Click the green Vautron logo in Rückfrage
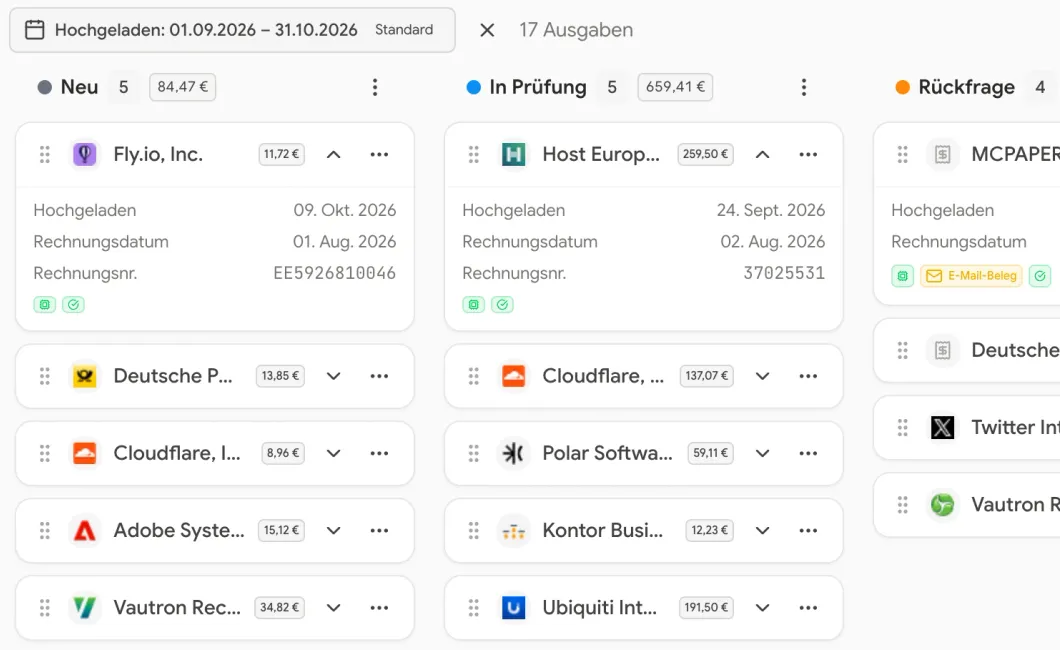 tap(942, 505)
